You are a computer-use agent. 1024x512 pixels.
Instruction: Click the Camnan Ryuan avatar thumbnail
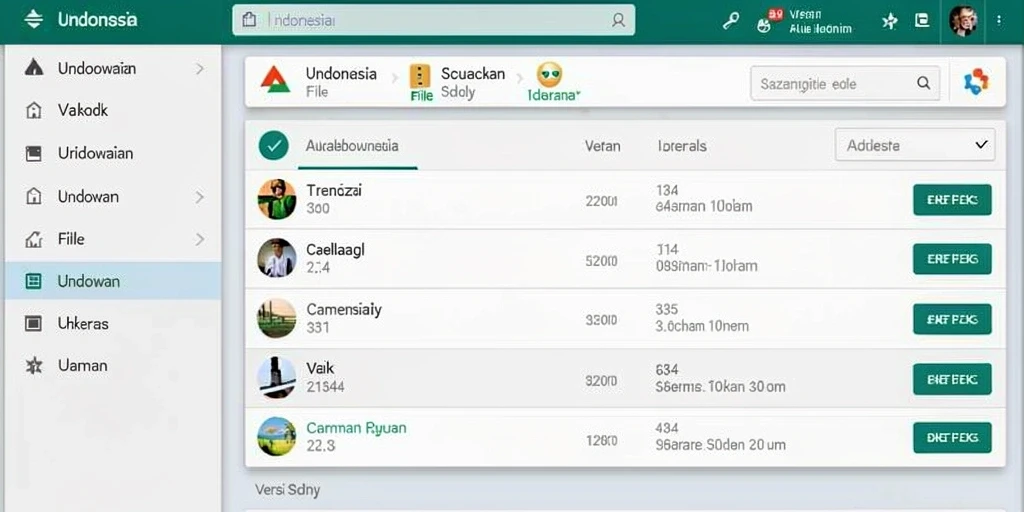coord(277,436)
